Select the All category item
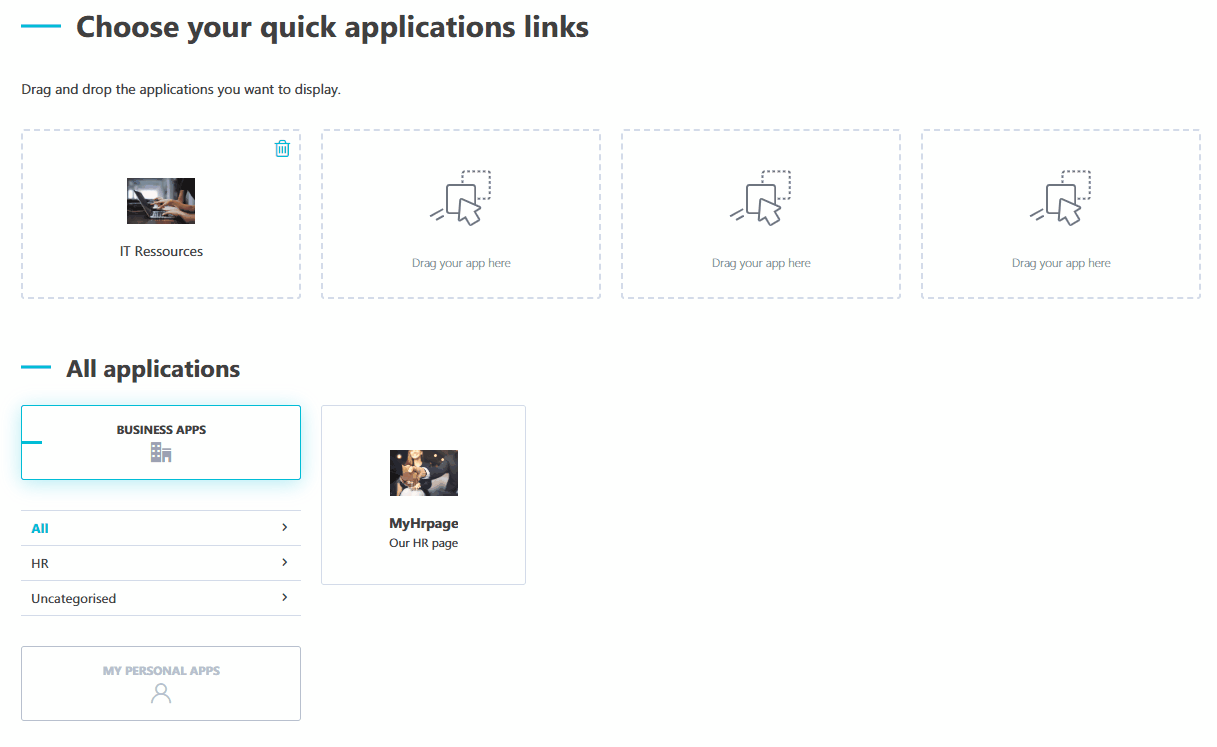This screenshot has width=1217, height=747. coord(161,528)
